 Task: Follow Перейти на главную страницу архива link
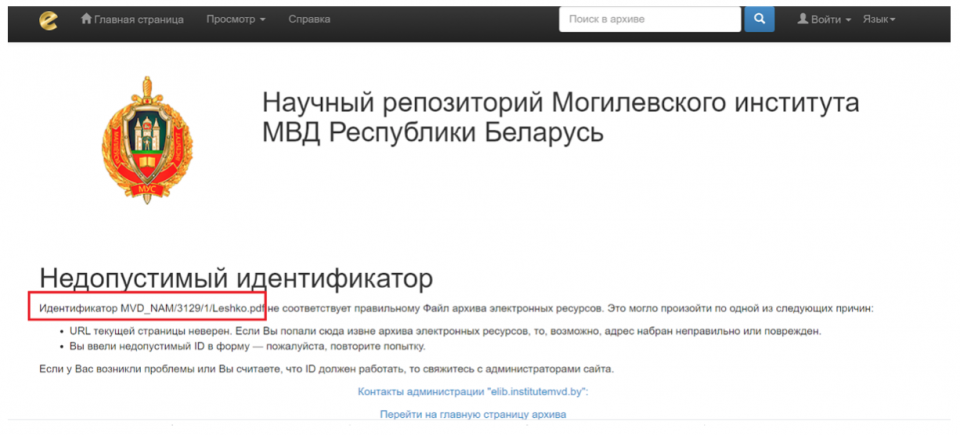tap(473, 415)
